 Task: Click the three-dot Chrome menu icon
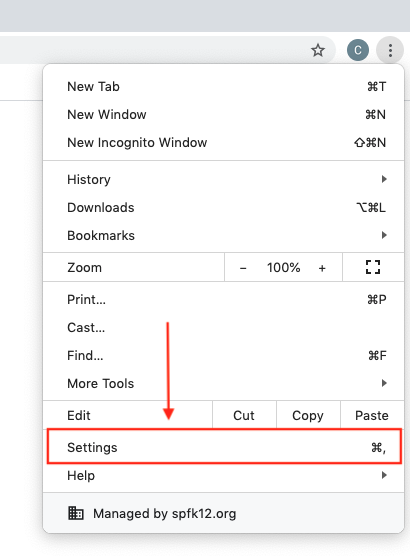[x=390, y=50]
